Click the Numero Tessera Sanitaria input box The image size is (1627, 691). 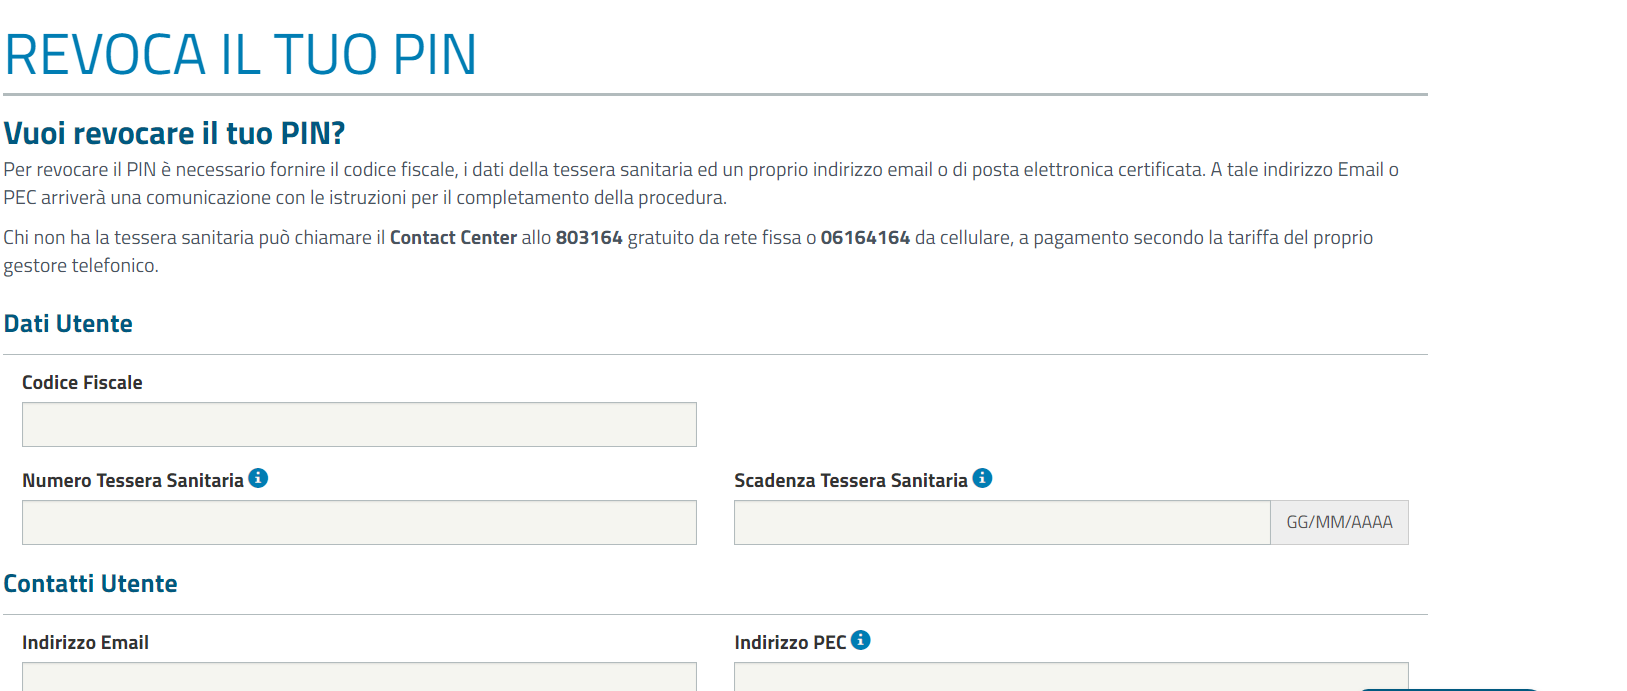[359, 522]
